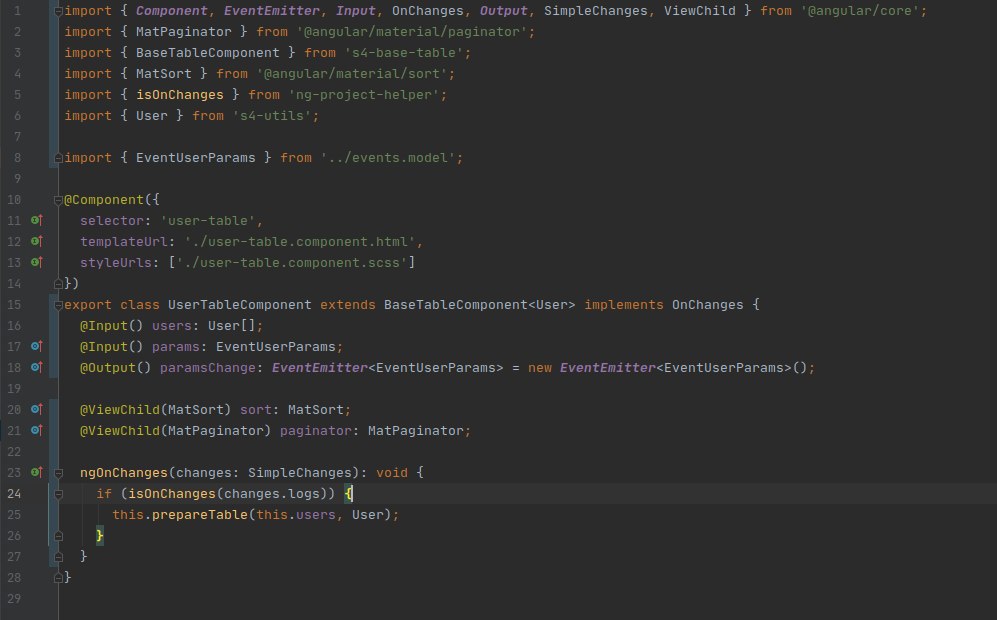Click the '@angular/material/paginator' import path

click(x=412, y=32)
